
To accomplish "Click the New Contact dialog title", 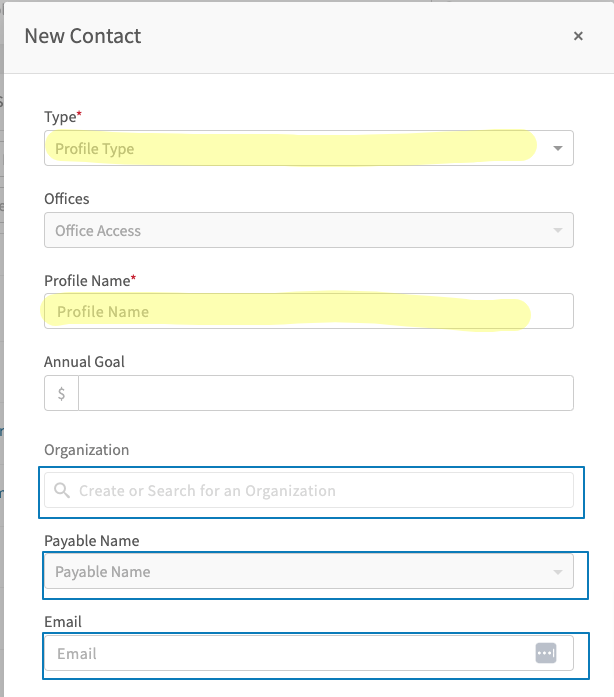I will point(83,36).
